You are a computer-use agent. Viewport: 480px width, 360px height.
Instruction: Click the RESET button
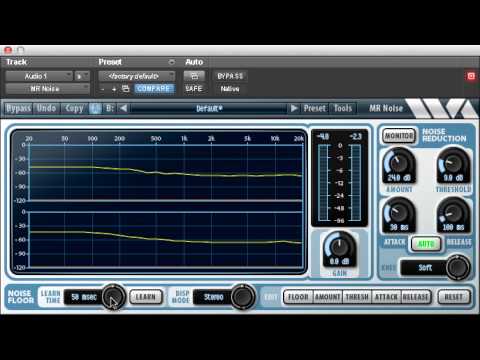(x=454, y=297)
